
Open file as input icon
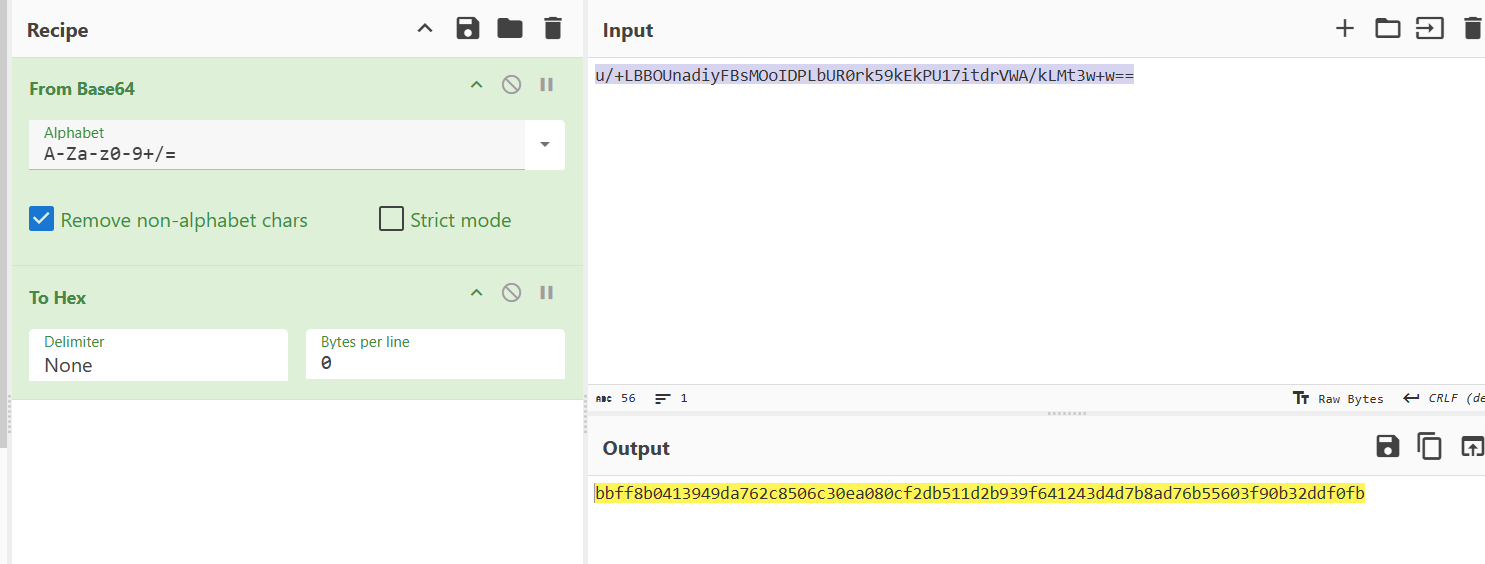click(1430, 29)
